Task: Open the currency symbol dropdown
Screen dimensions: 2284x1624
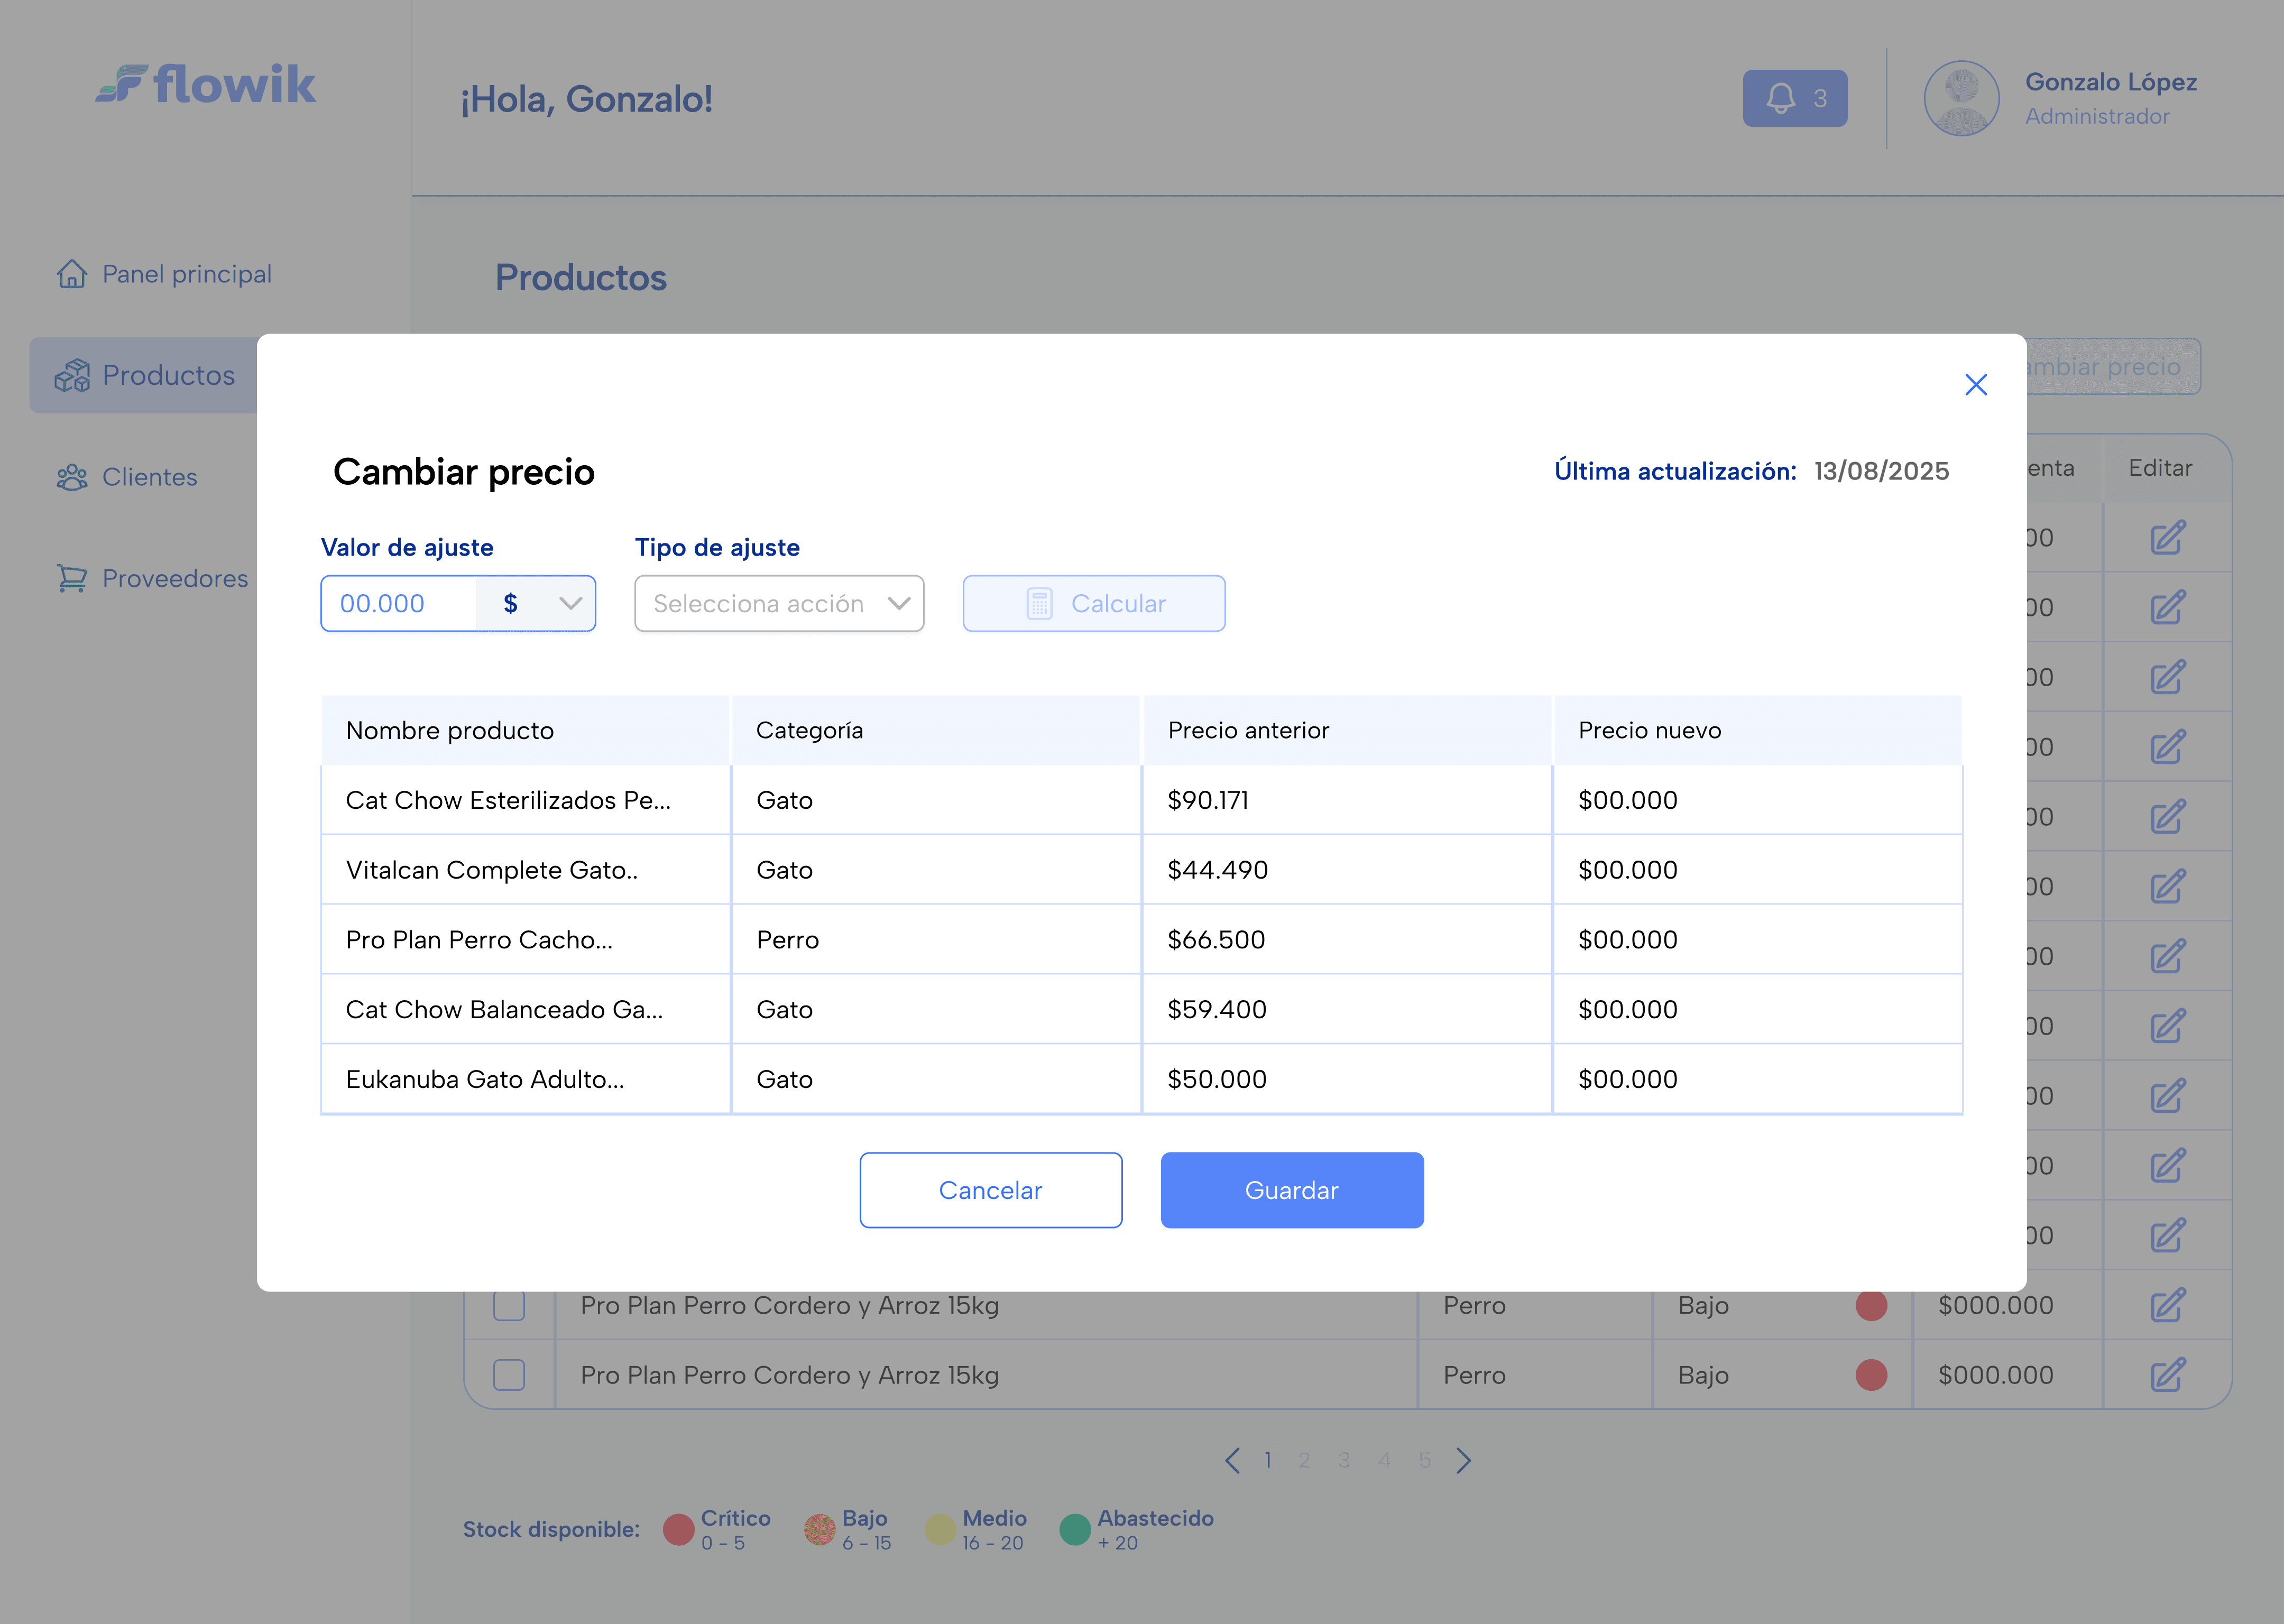Action: pos(537,603)
